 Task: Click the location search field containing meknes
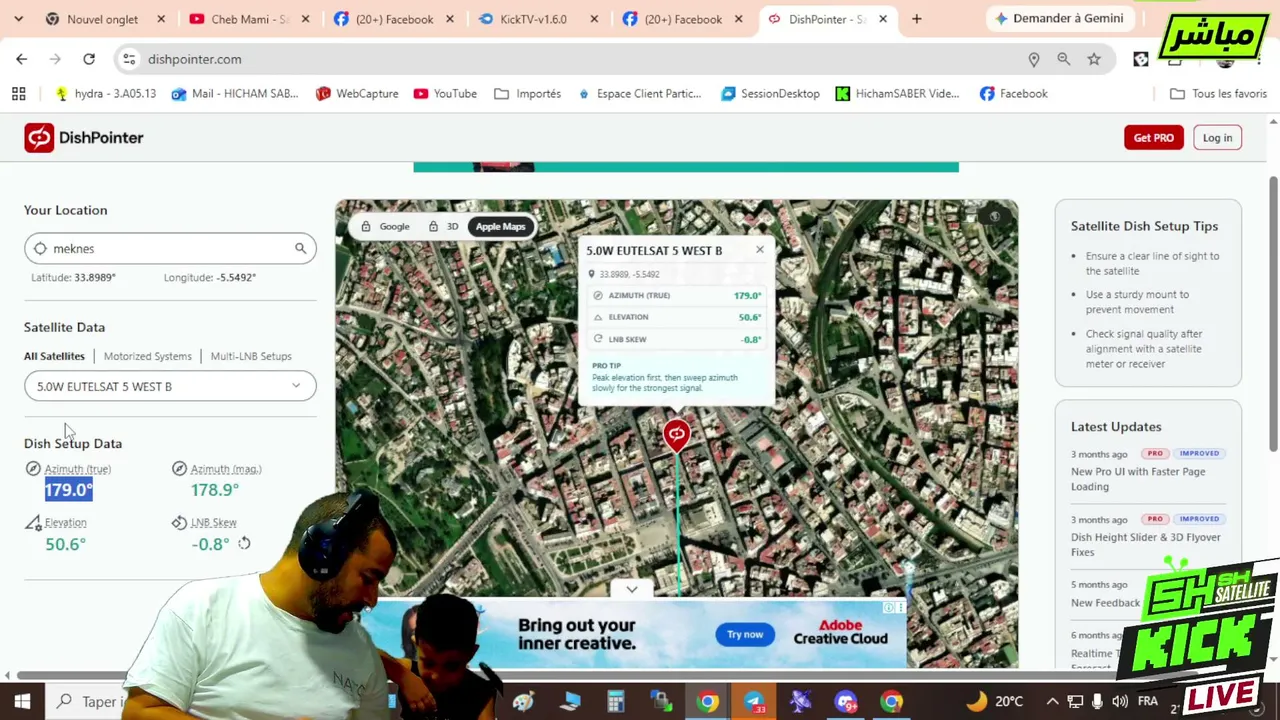tap(170, 248)
